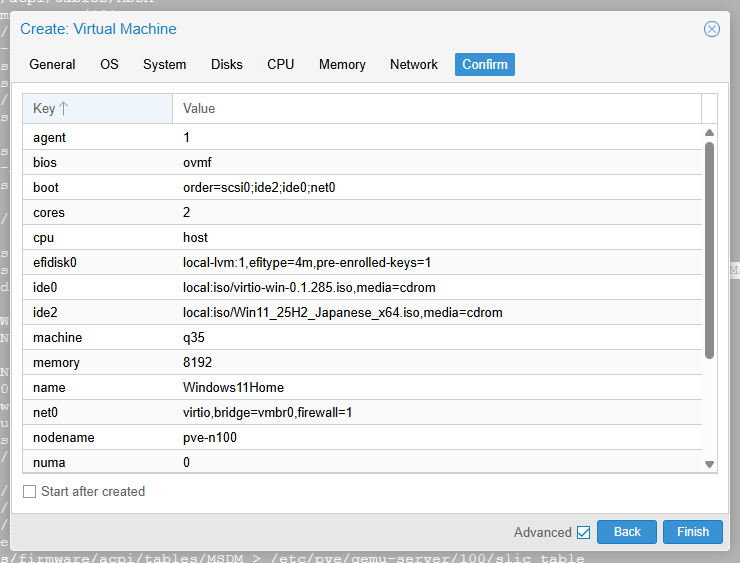Close the Create Virtual Machine dialog

tap(712, 29)
